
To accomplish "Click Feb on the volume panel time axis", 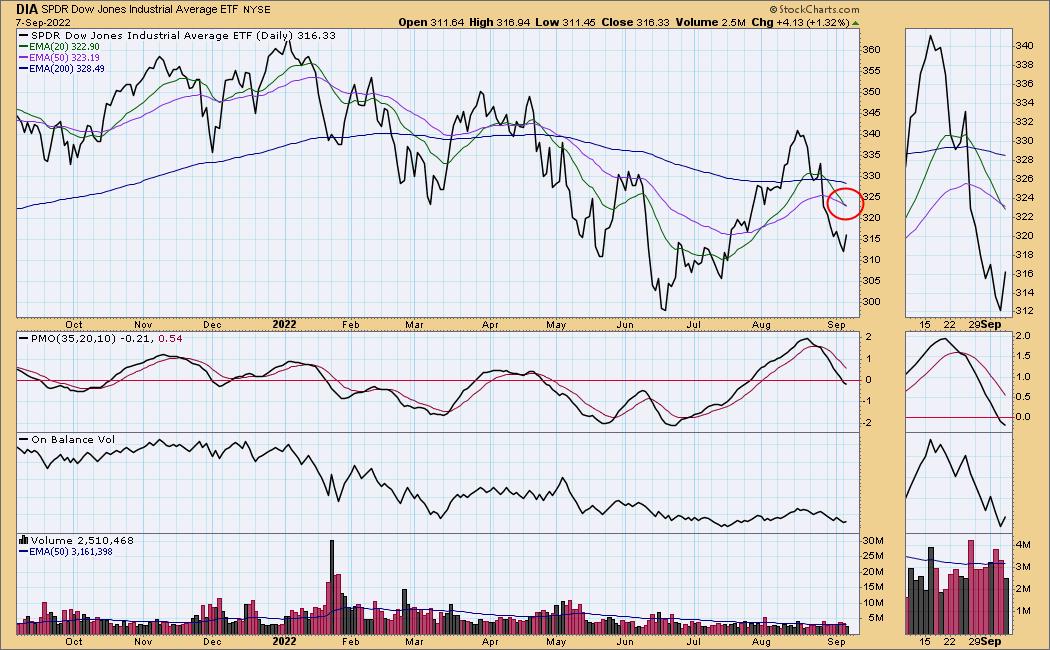I will tap(350, 641).
